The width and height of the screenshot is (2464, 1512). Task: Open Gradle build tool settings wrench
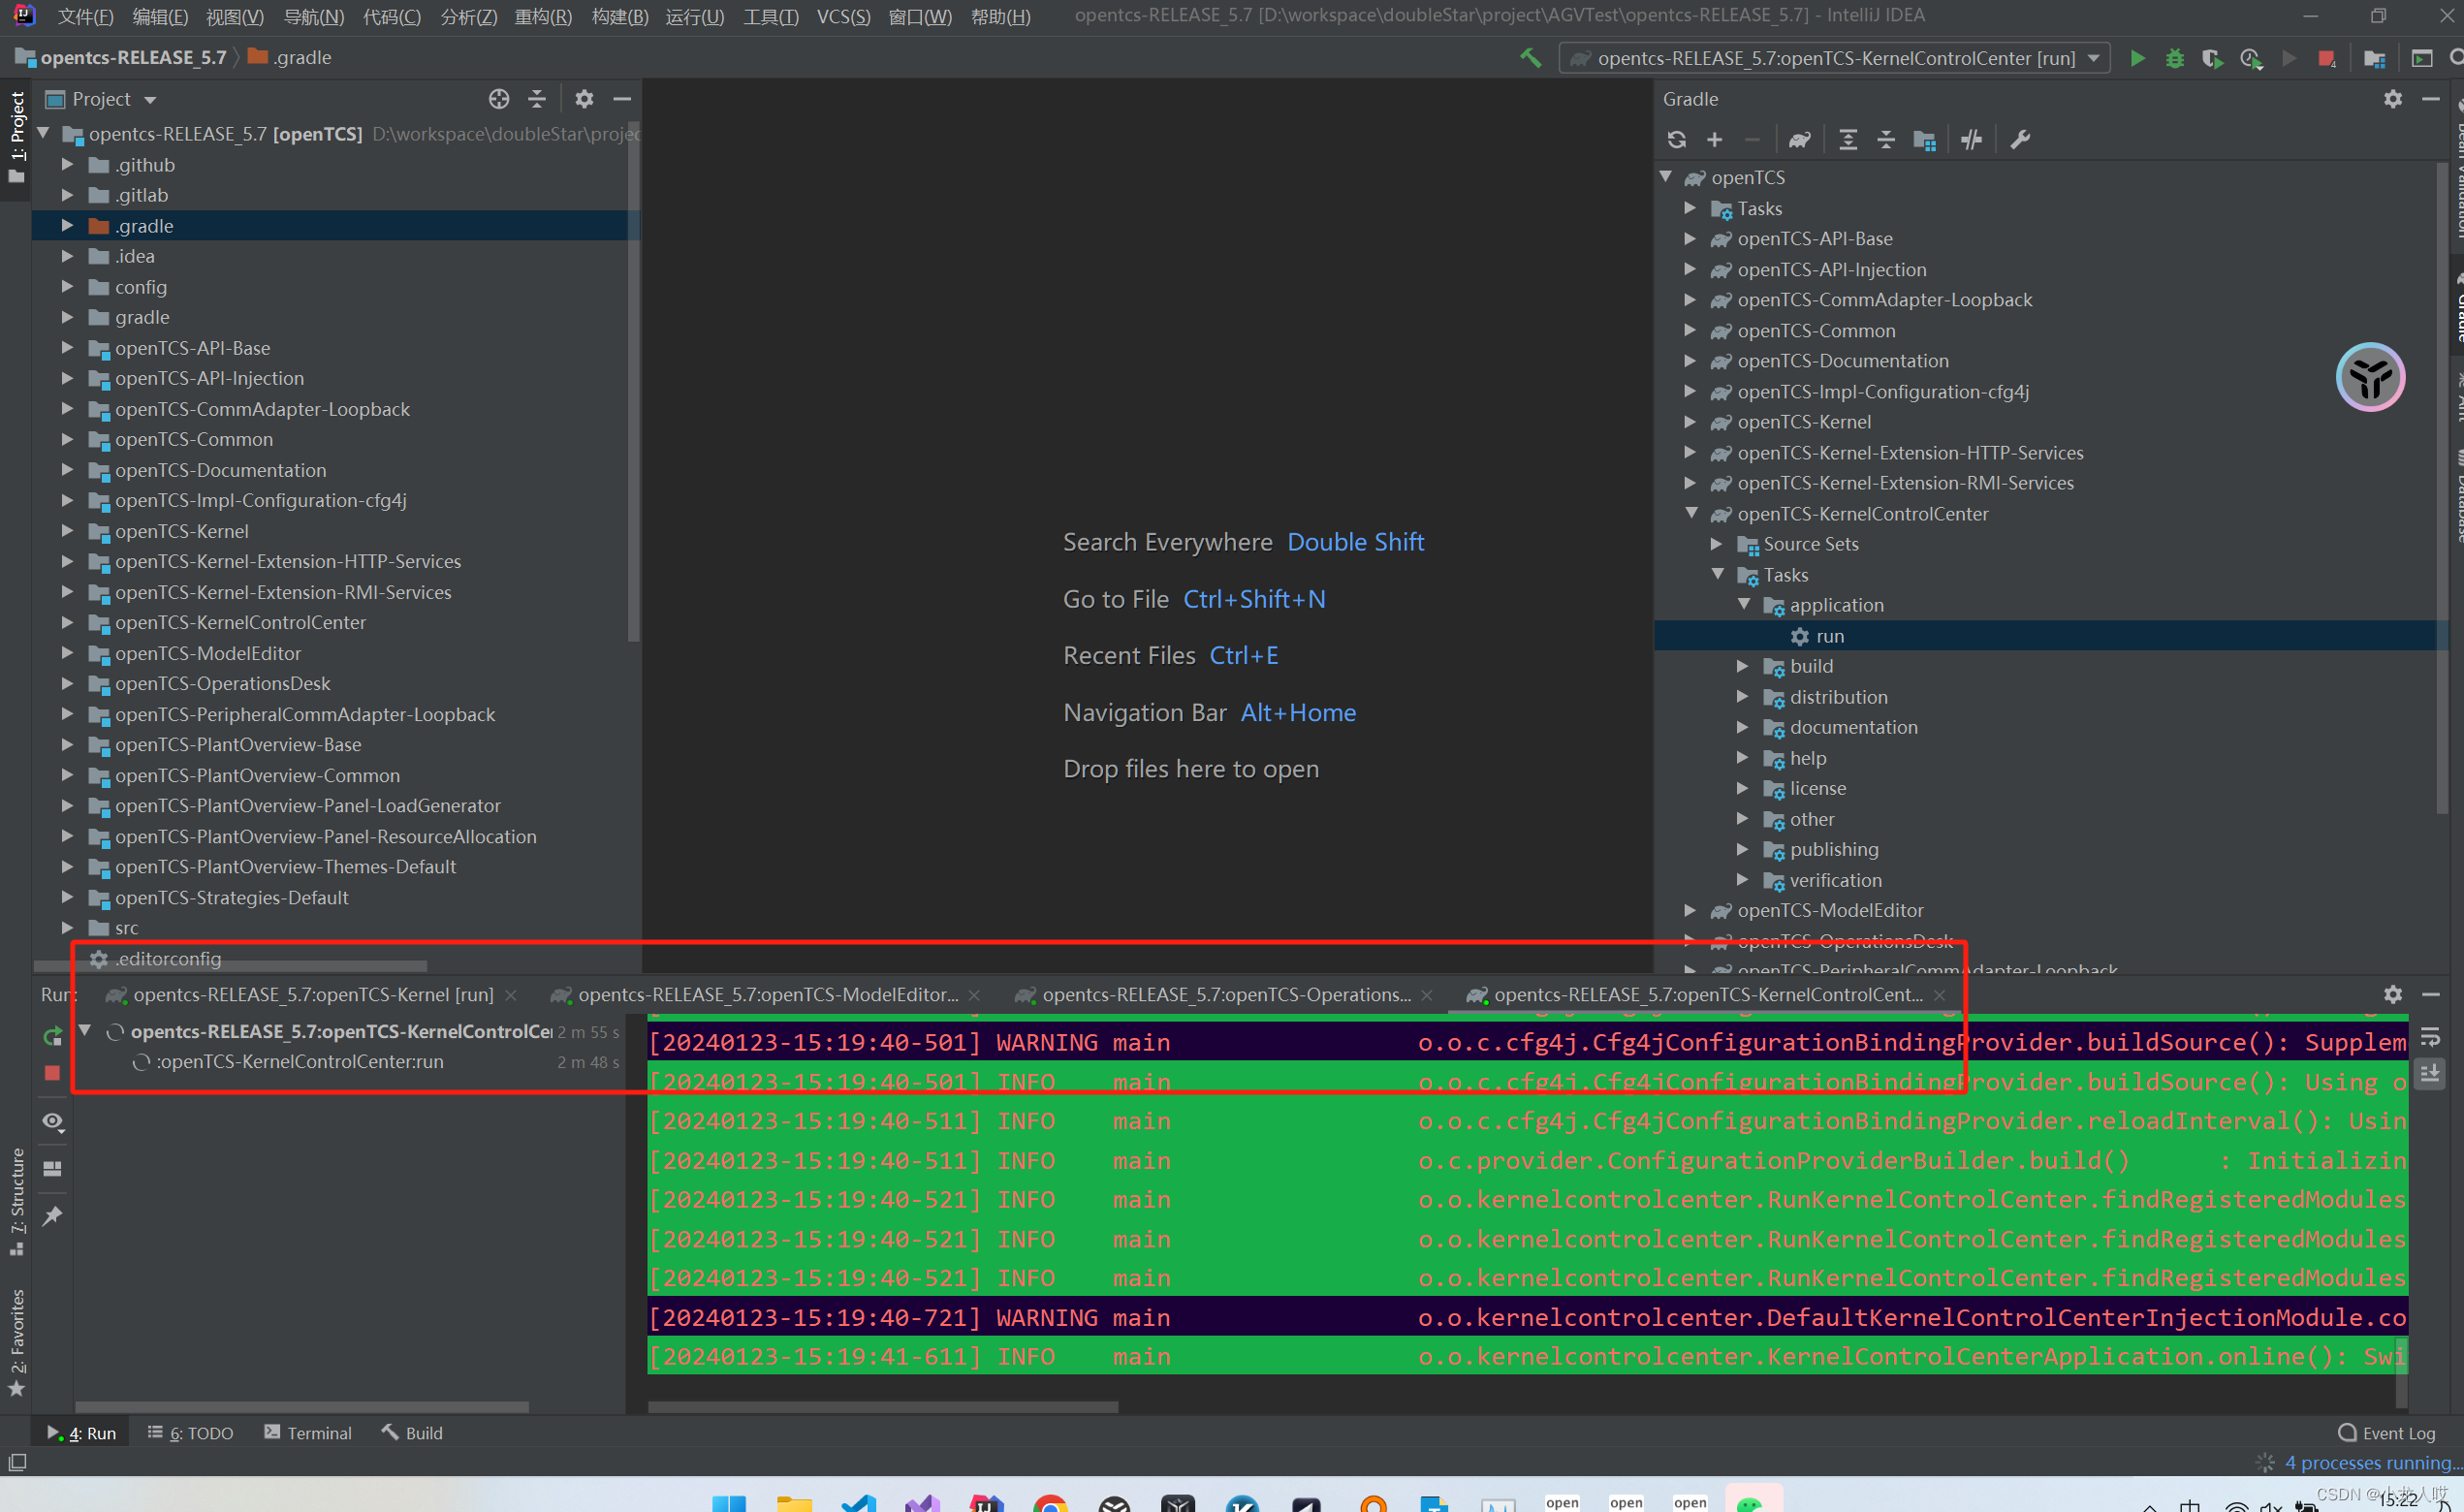coord(2020,140)
